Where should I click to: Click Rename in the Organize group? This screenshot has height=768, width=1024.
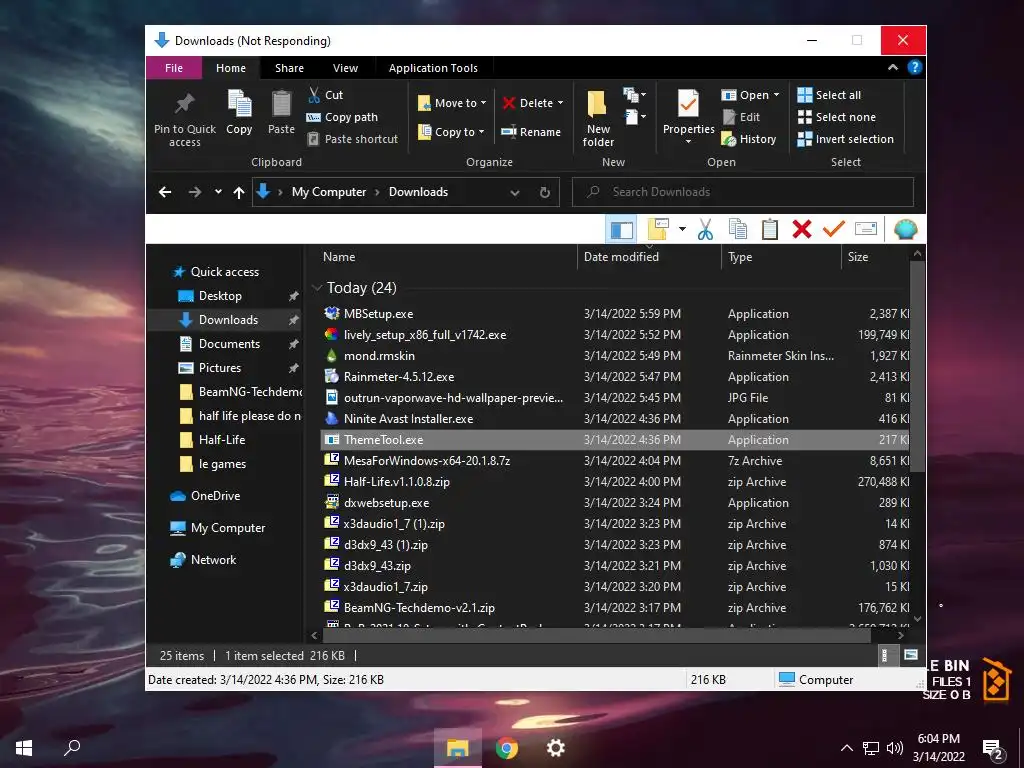[531, 131]
